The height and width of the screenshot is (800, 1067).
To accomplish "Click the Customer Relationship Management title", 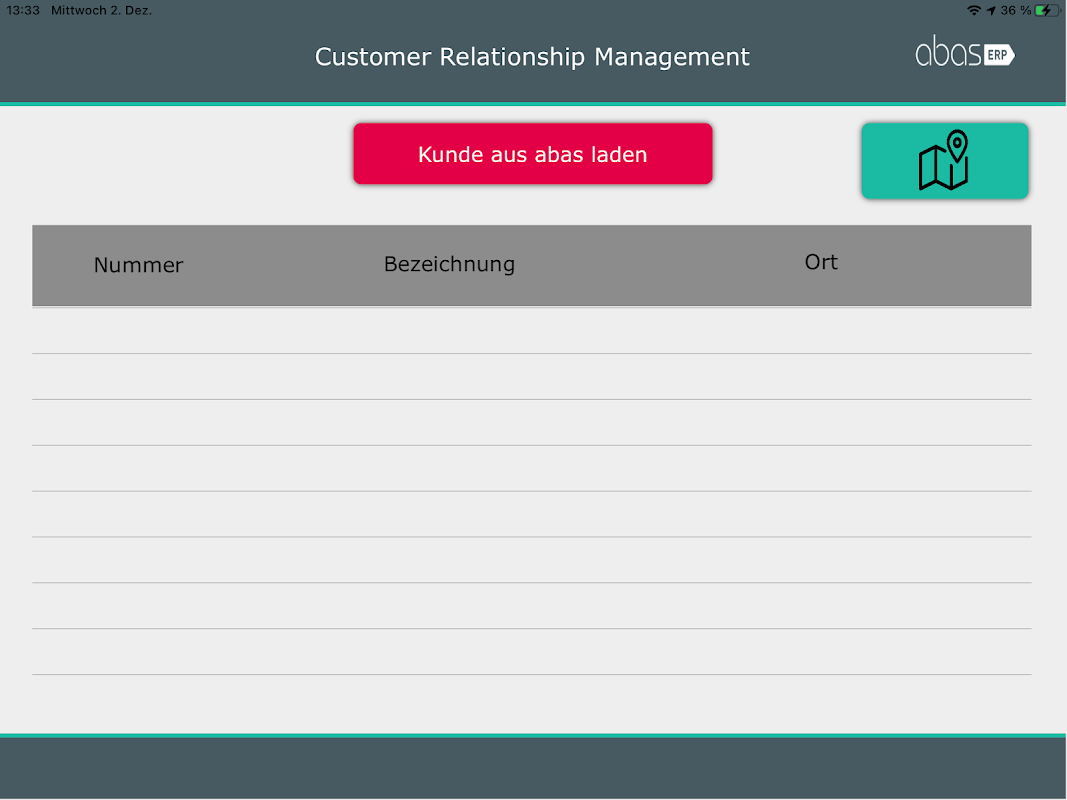I will 532,56.
